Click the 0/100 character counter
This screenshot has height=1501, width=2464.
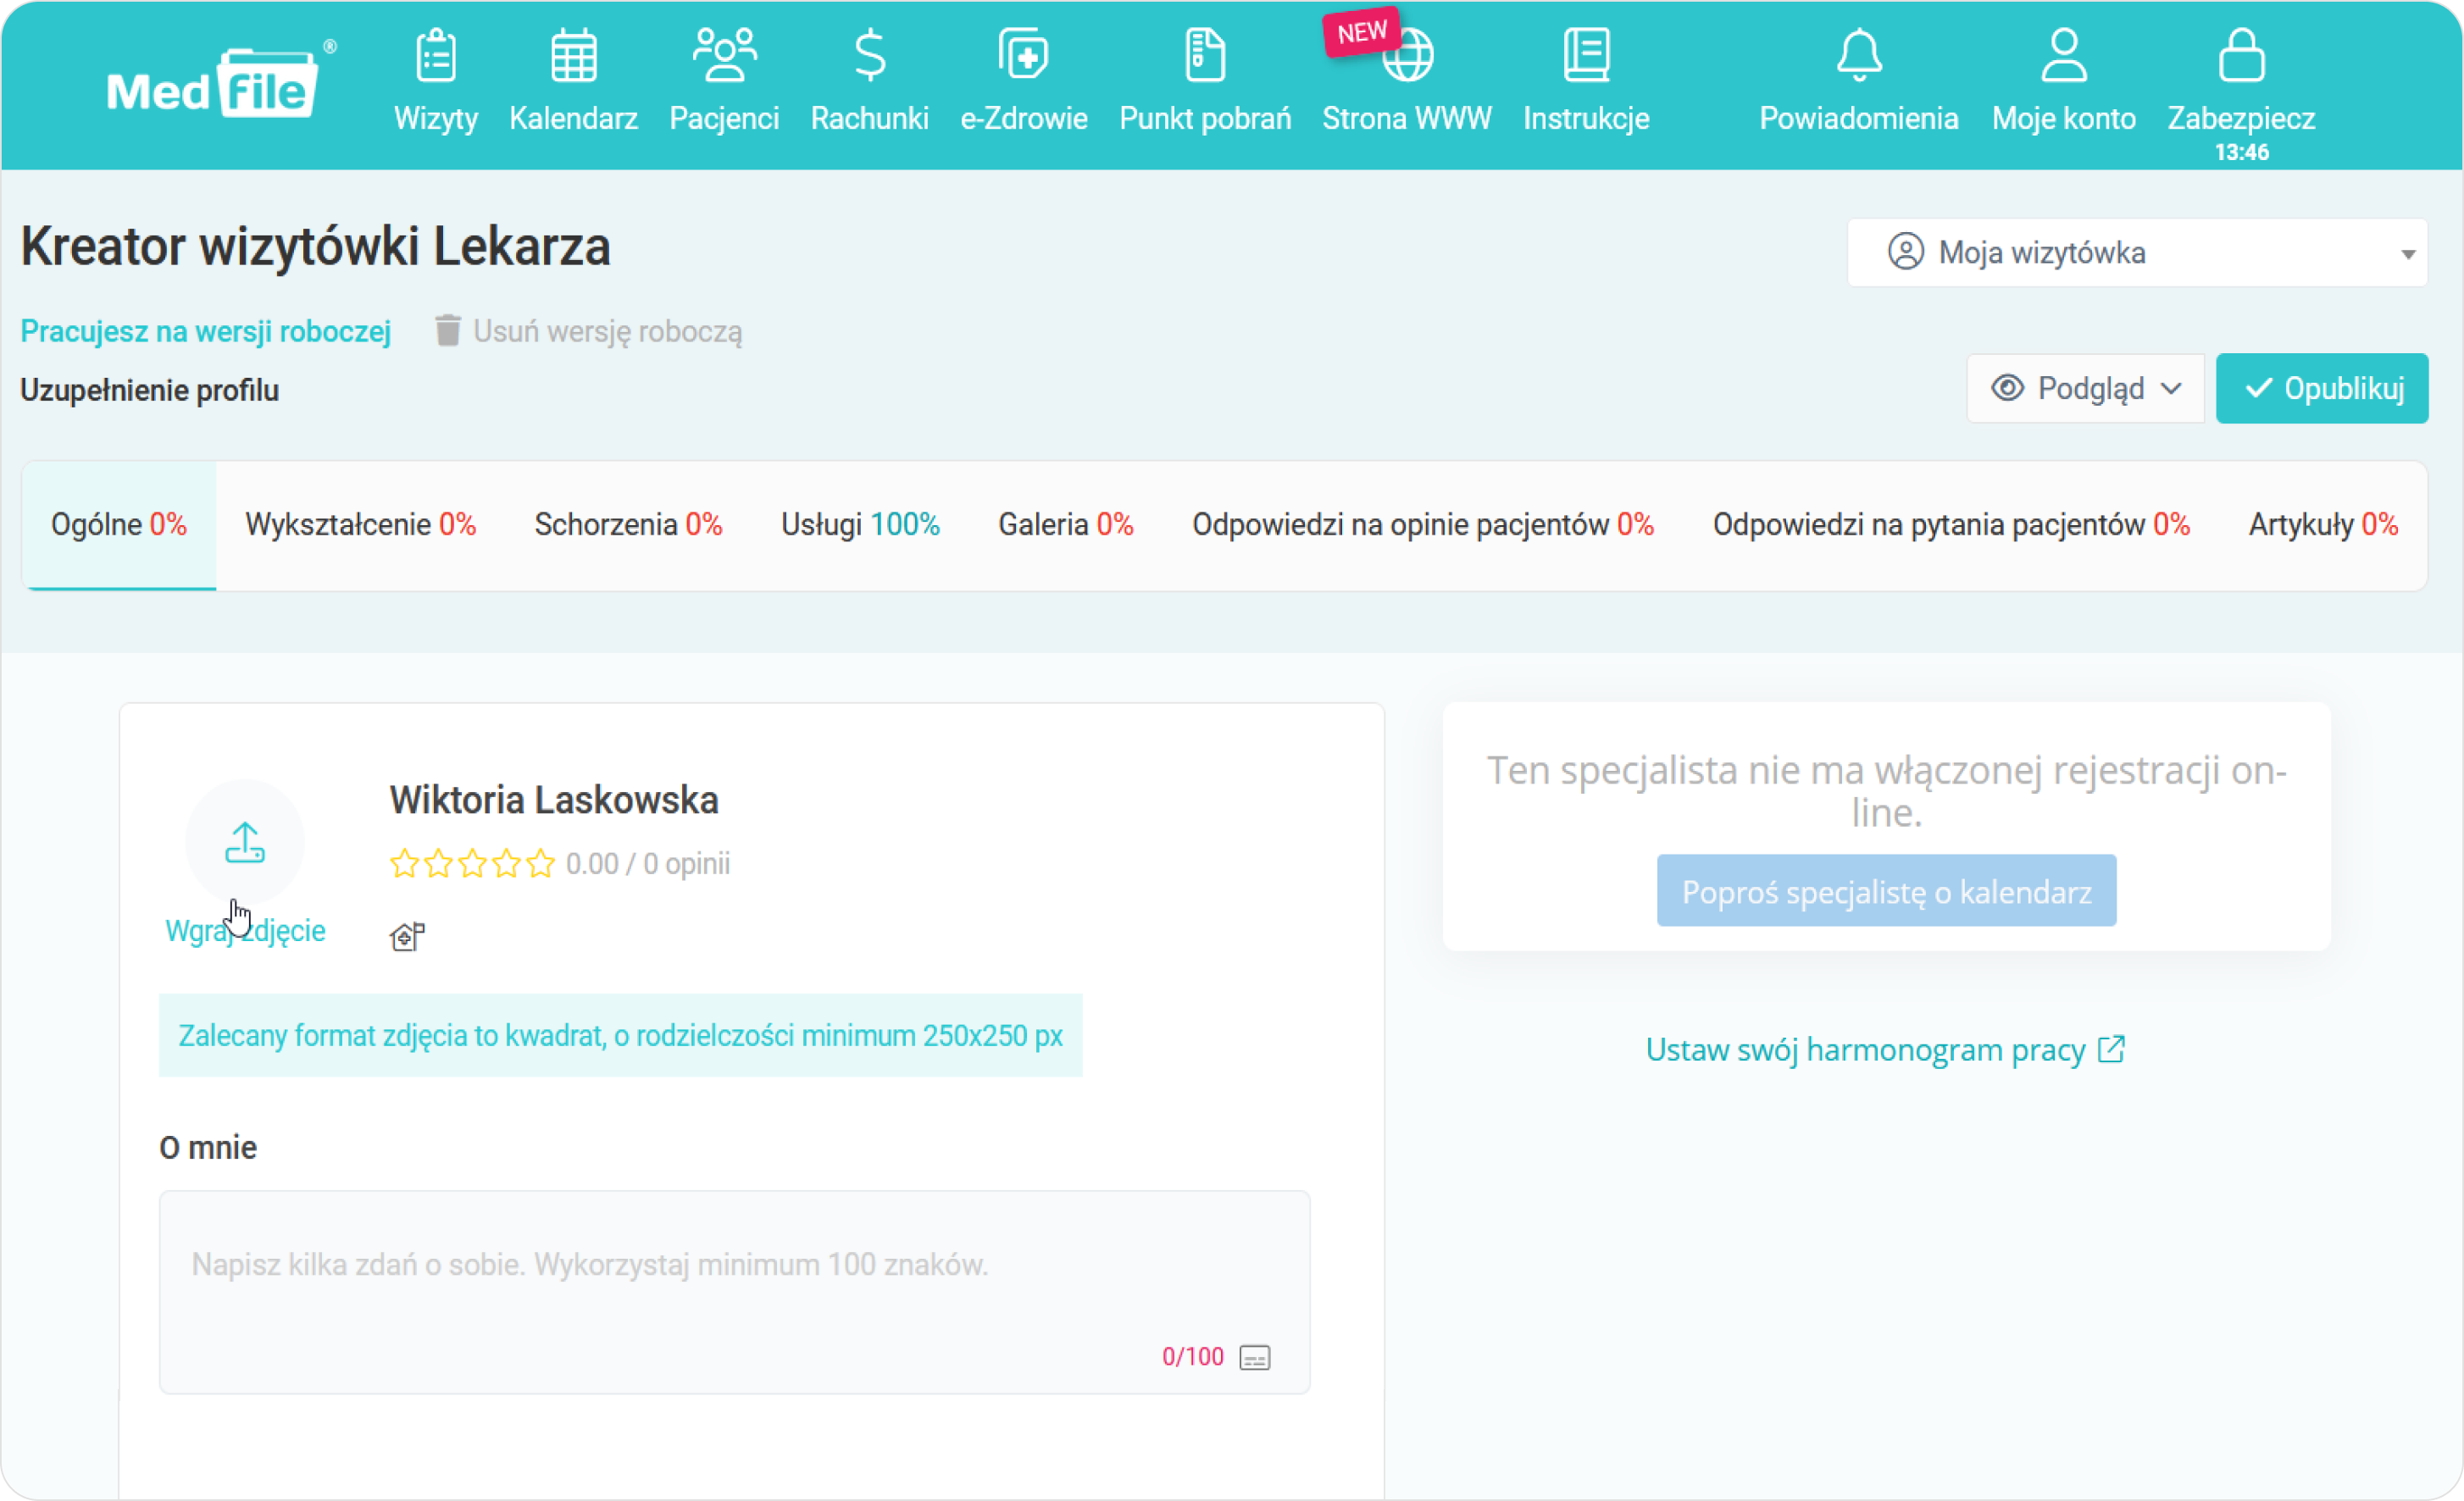(x=1192, y=1357)
